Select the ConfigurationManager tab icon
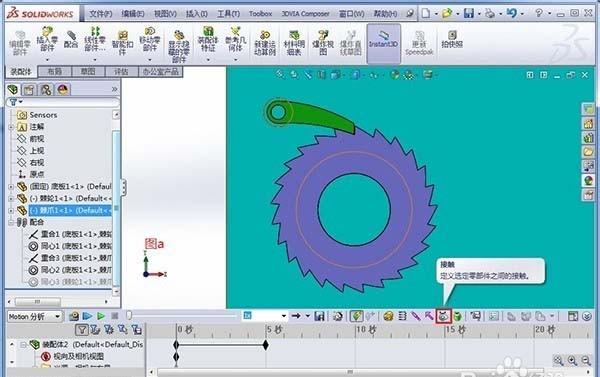The width and height of the screenshot is (600, 377). tap(46, 90)
